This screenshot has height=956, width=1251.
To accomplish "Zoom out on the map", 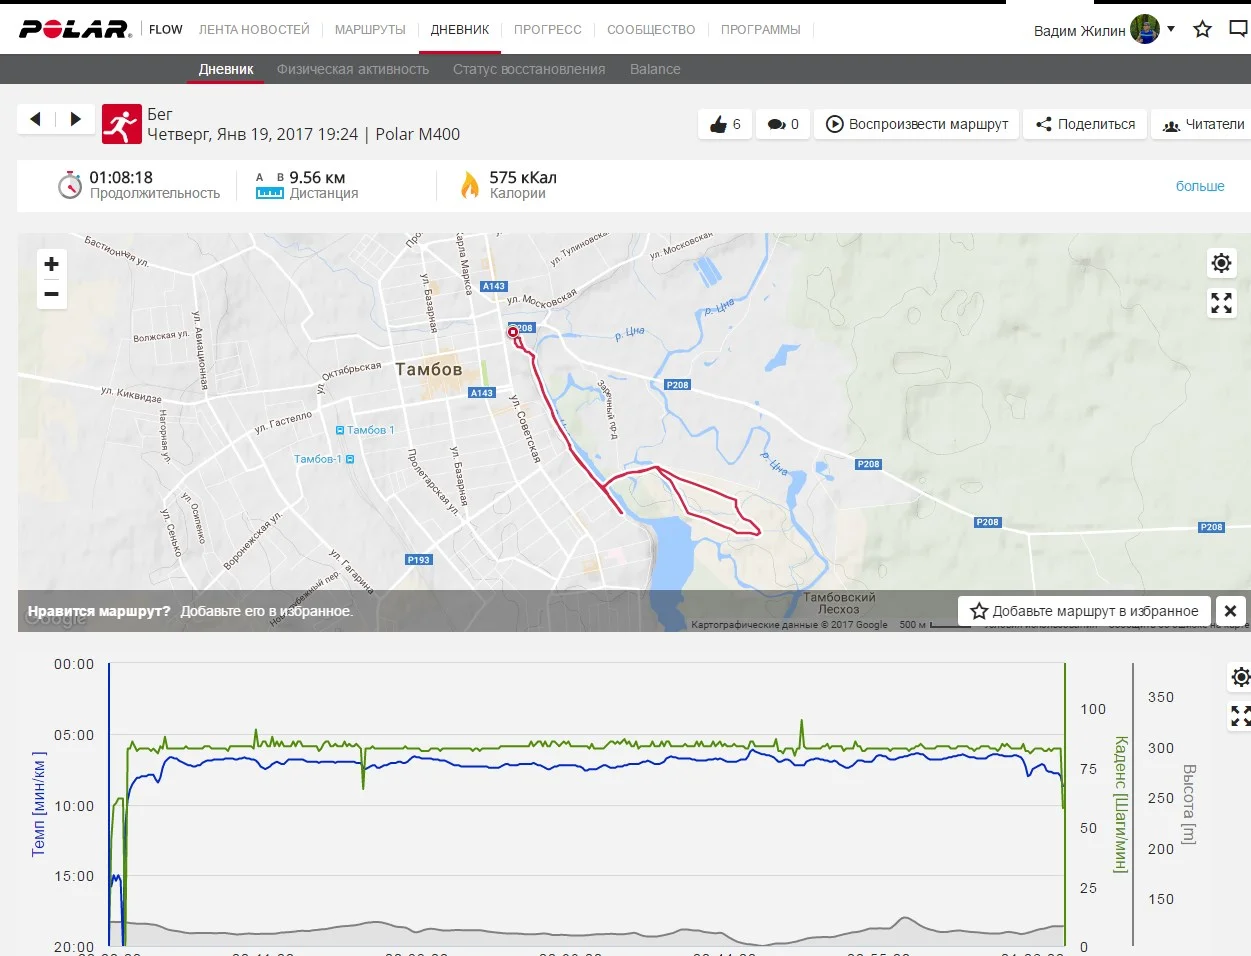I will pos(52,294).
